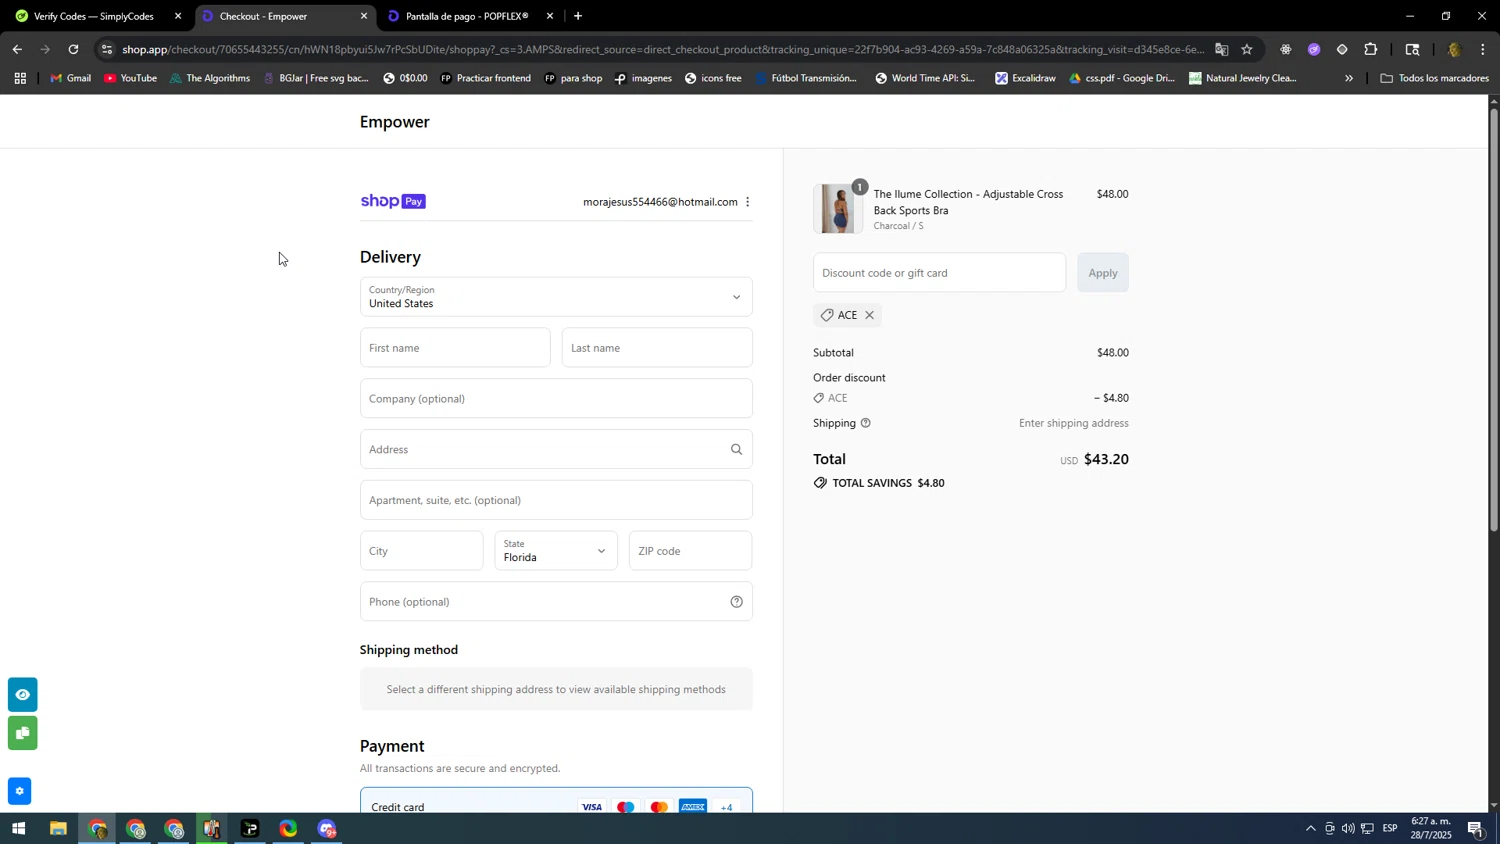Screen dimensions: 1500x844
Task: Open the blue eye sidebar widget
Action: [x=22, y=694]
